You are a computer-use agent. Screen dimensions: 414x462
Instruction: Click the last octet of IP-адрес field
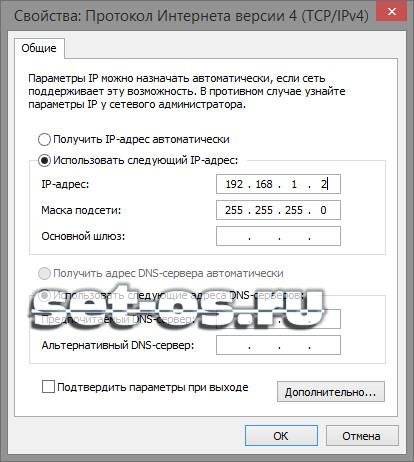324,184
